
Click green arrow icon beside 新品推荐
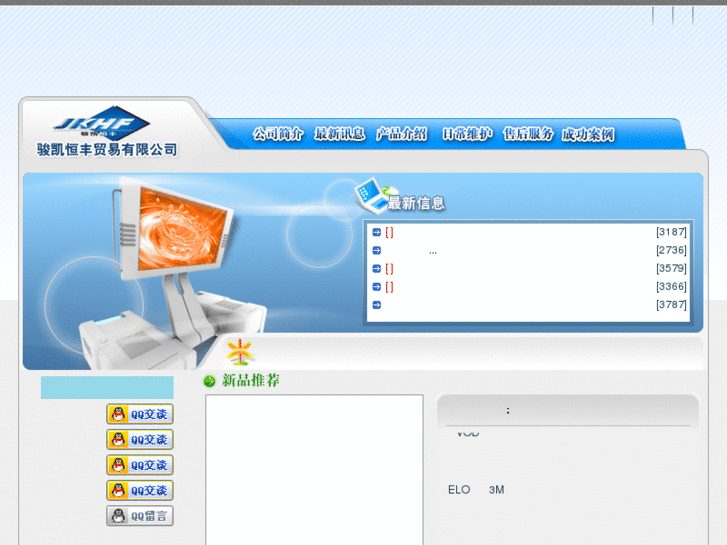[x=210, y=381]
